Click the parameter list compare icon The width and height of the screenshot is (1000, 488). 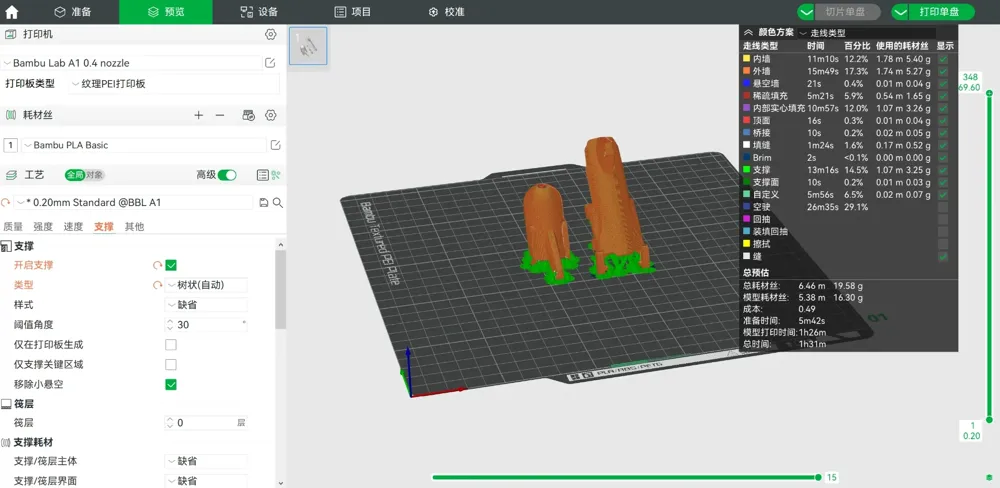262,175
